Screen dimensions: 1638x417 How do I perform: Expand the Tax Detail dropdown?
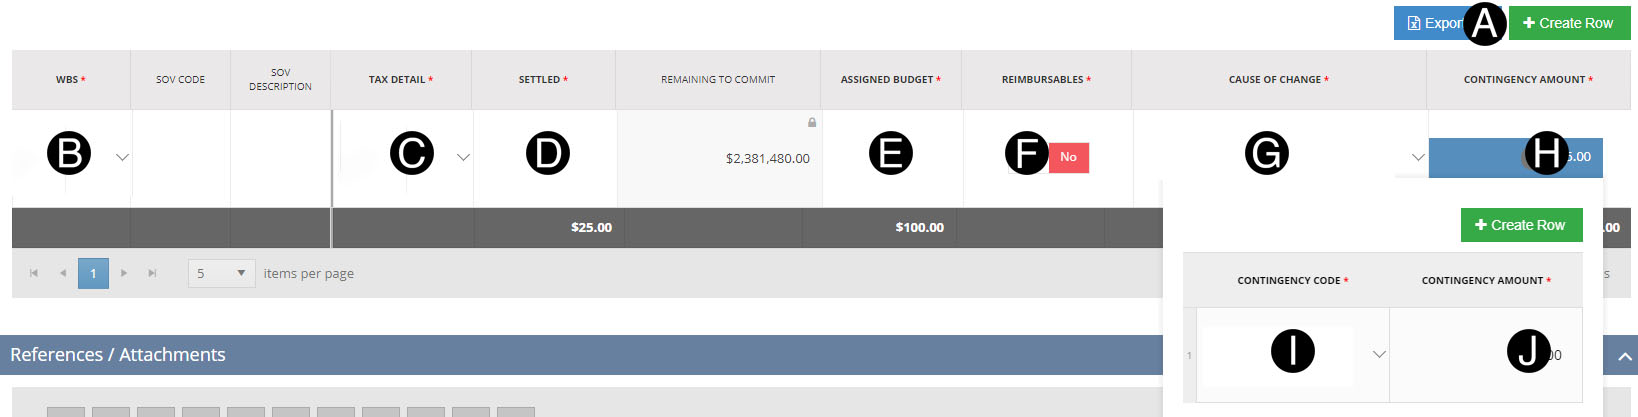tap(463, 157)
